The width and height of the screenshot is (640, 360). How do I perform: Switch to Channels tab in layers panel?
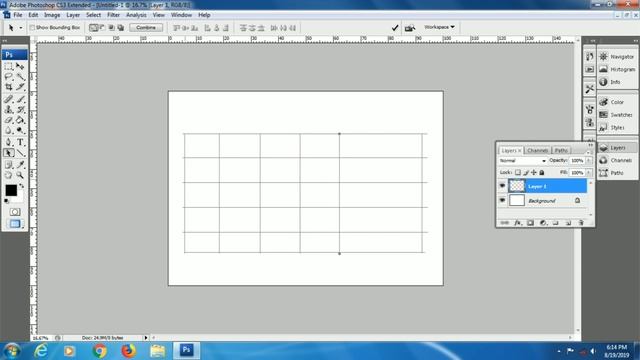coord(537,151)
